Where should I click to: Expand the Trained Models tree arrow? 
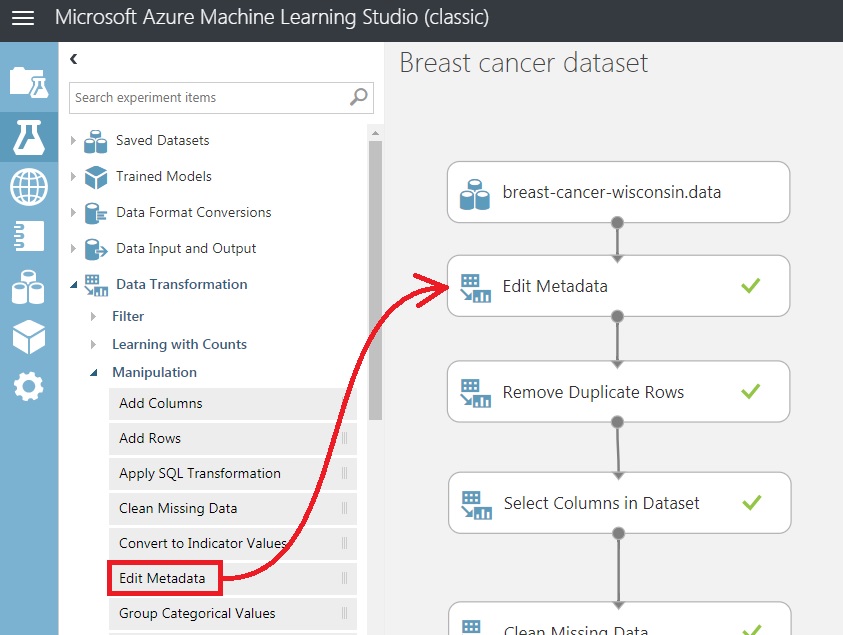(73, 176)
